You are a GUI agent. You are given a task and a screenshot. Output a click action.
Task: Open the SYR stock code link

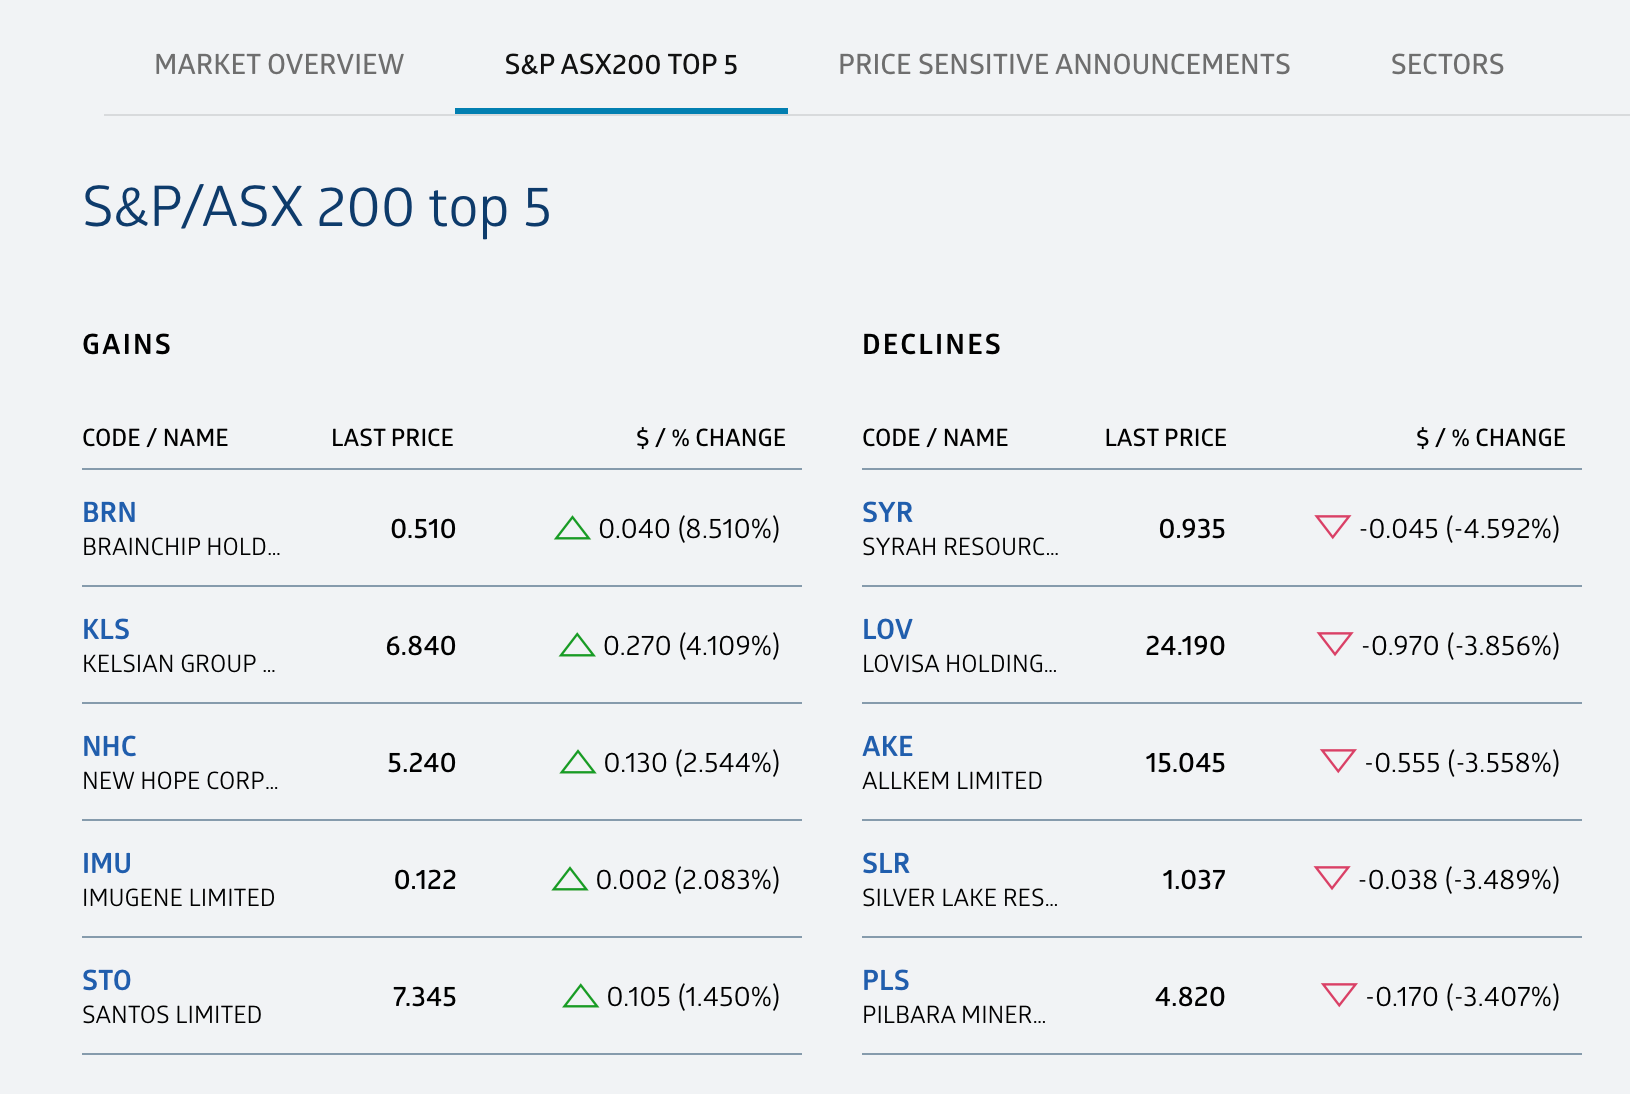[x=887, y=512]
